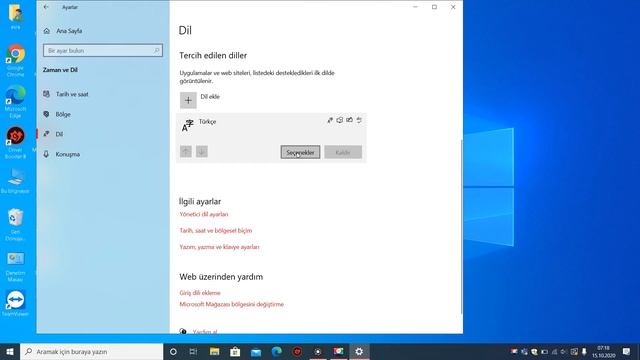Open Geri Dönüşüm recycle bin icon
This screenshot has height=360, width=640.
coord(16,224)
